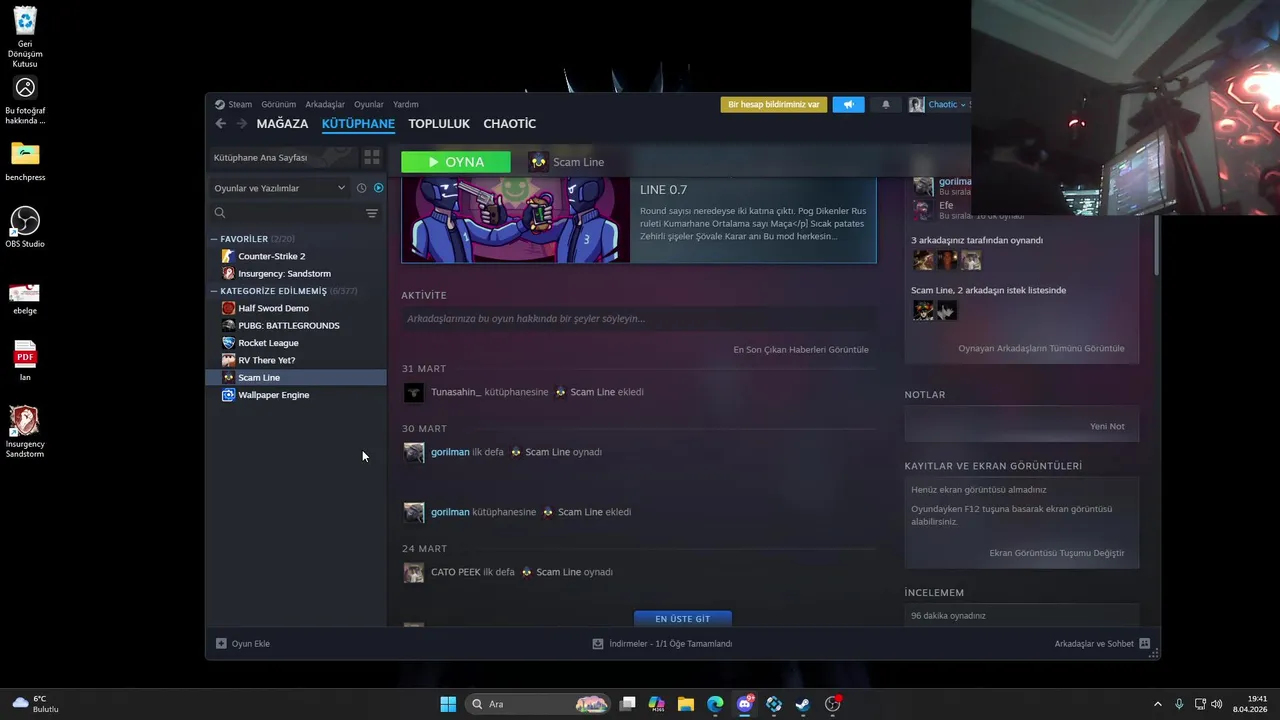This screenshot has width=1280, height=720.
Task: Click Scam Line icon in header bar
Action: [x=538, y=162]
